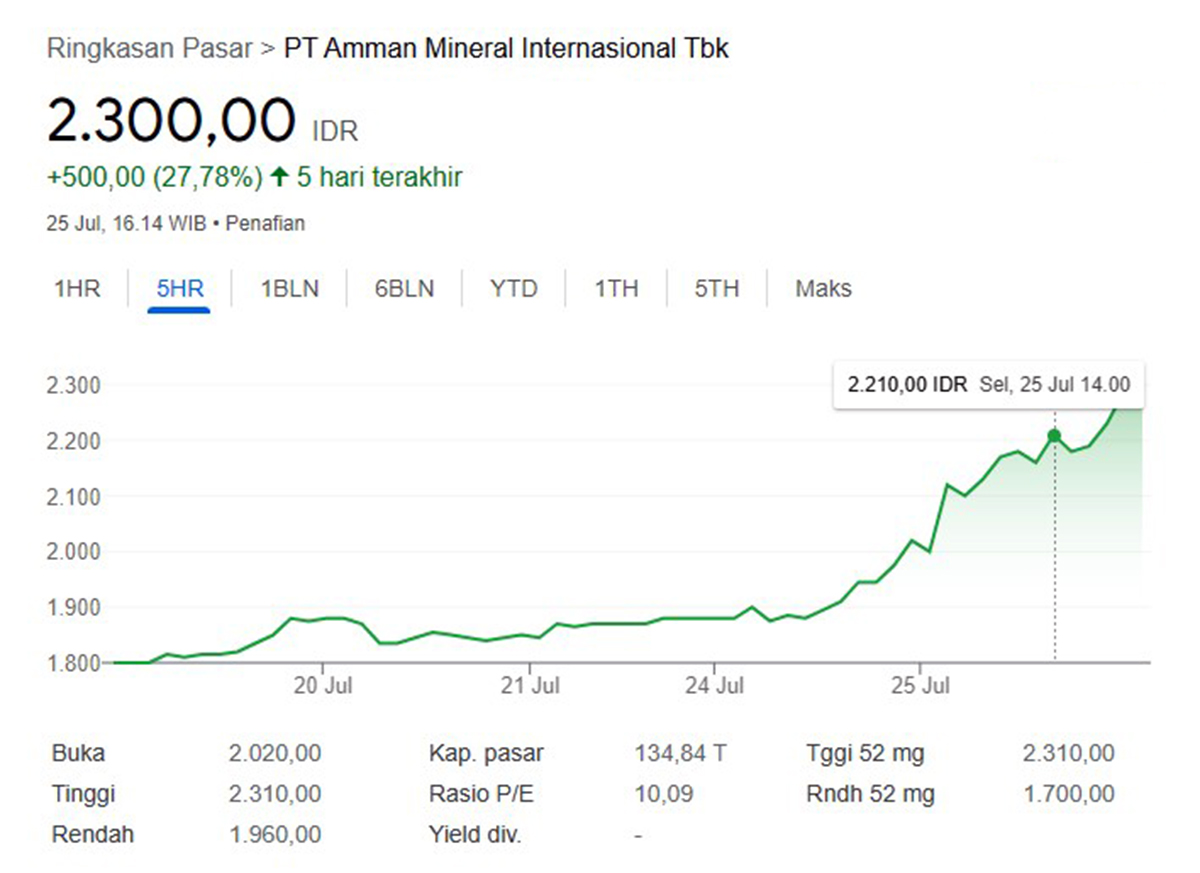Click the 25 Jul, 16.14 WIB timestamp
Viewport: 1200px width, 873px height.
[126, 224]
